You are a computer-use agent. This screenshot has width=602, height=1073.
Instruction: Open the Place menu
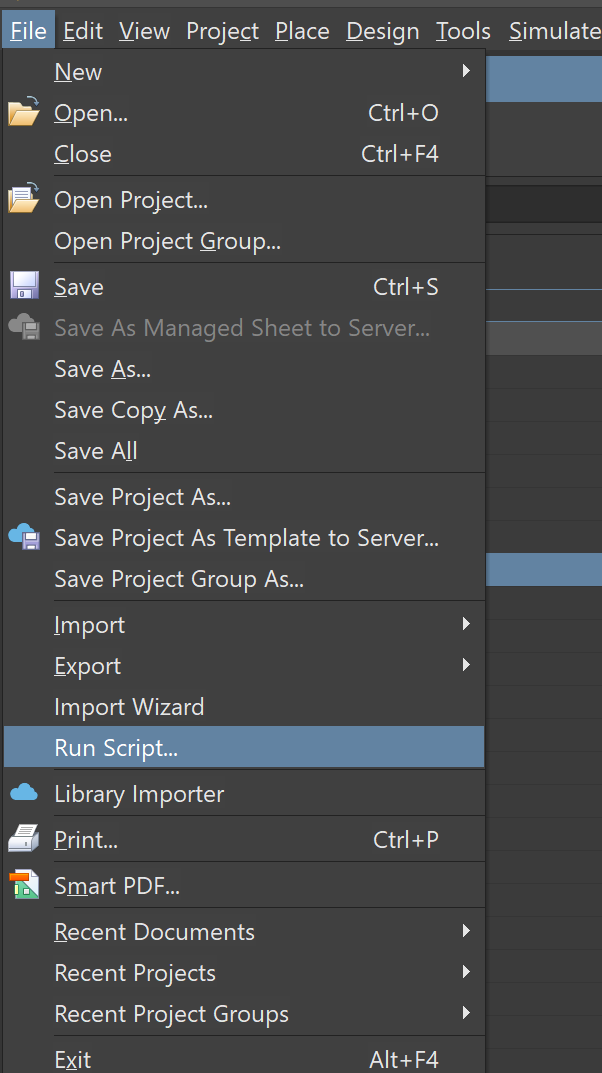point(302,31)
